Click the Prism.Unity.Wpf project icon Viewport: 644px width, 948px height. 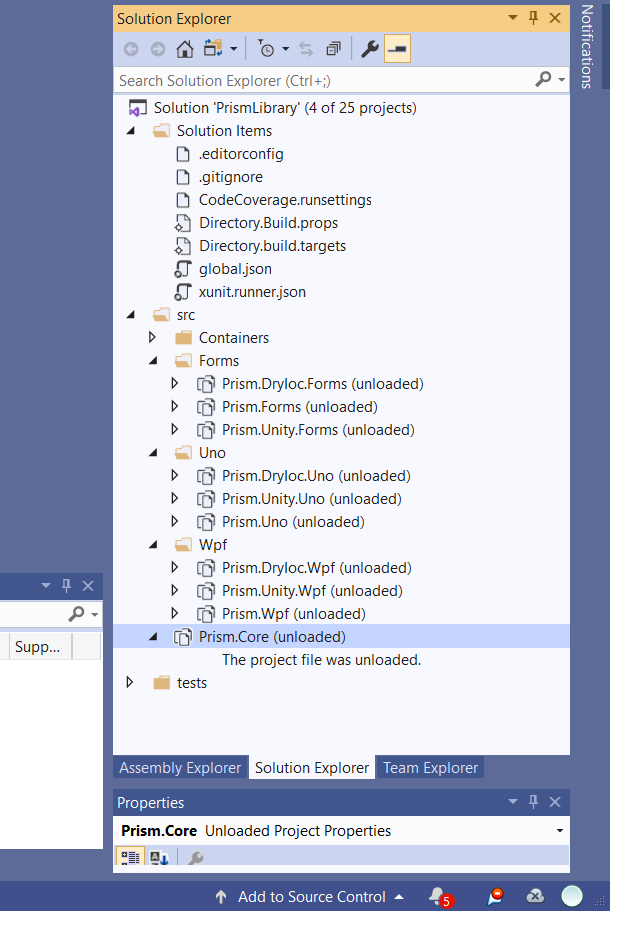pyautogui.click(x=206, y=591)
